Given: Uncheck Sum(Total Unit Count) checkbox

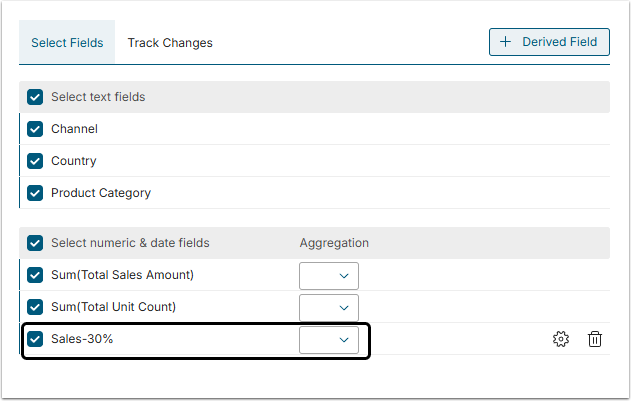Looking at the screenshot, I should click(35, 307).
